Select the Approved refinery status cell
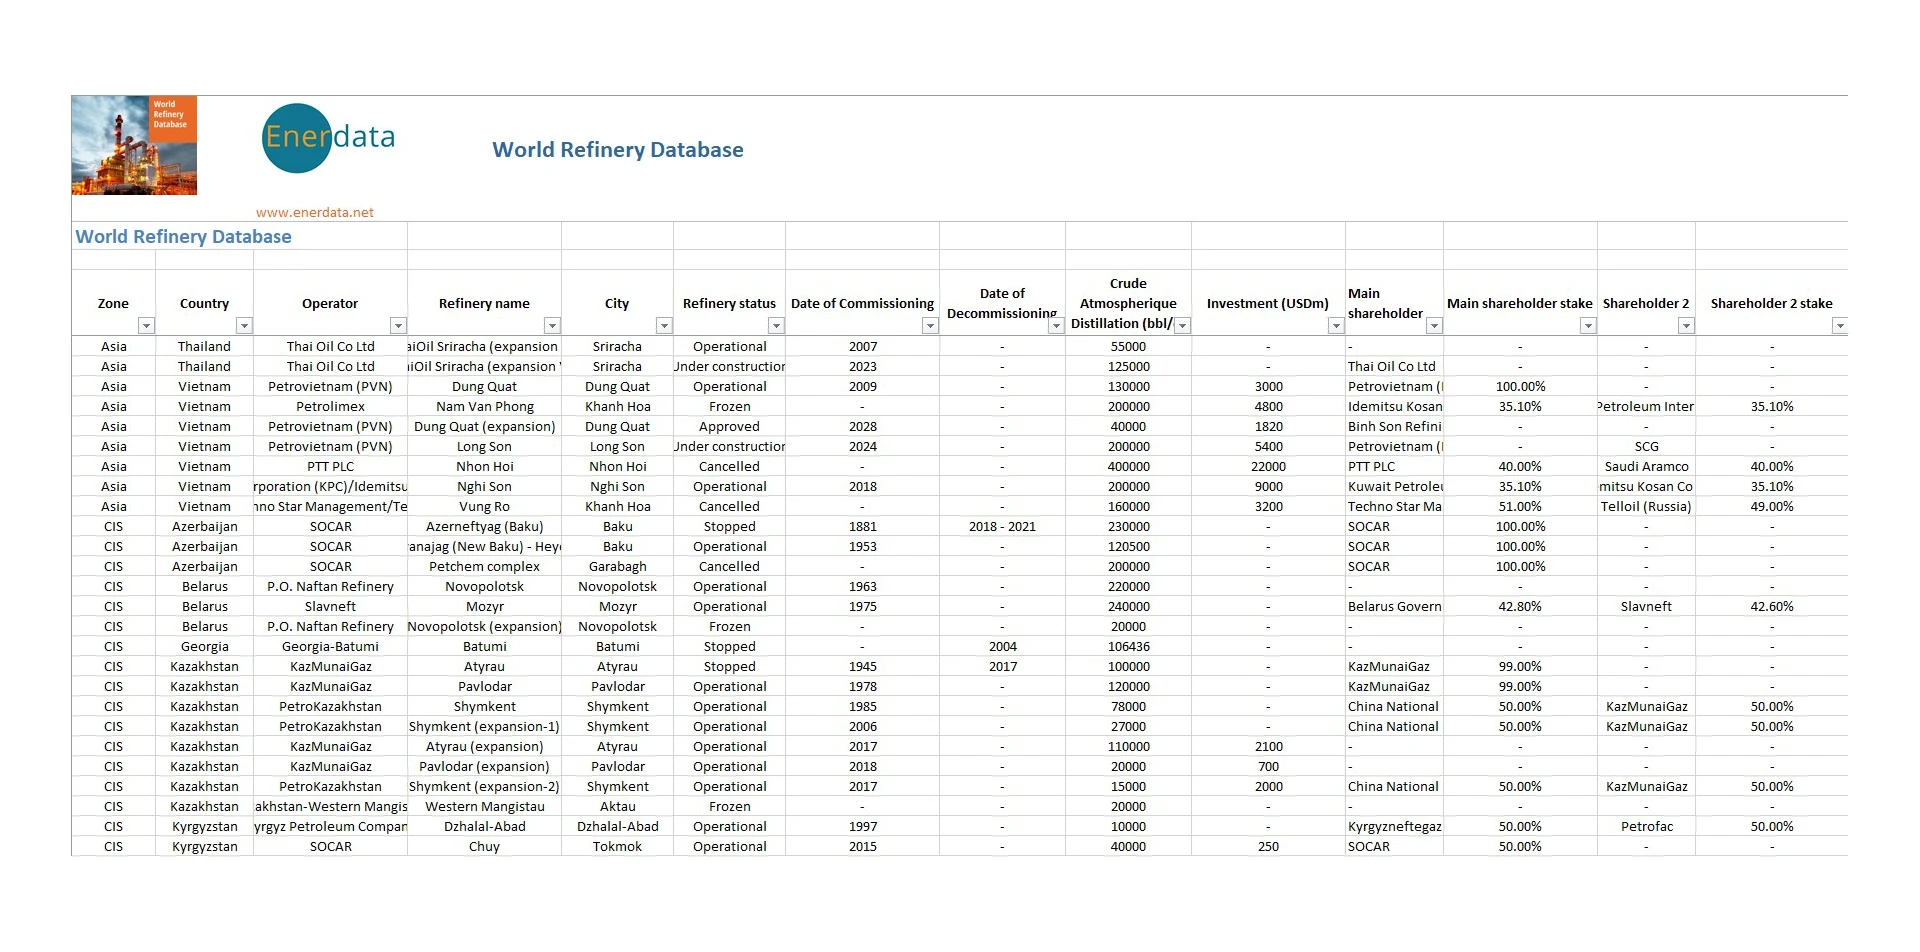This screenshot has width=1920, height=952. pos(729,426)
